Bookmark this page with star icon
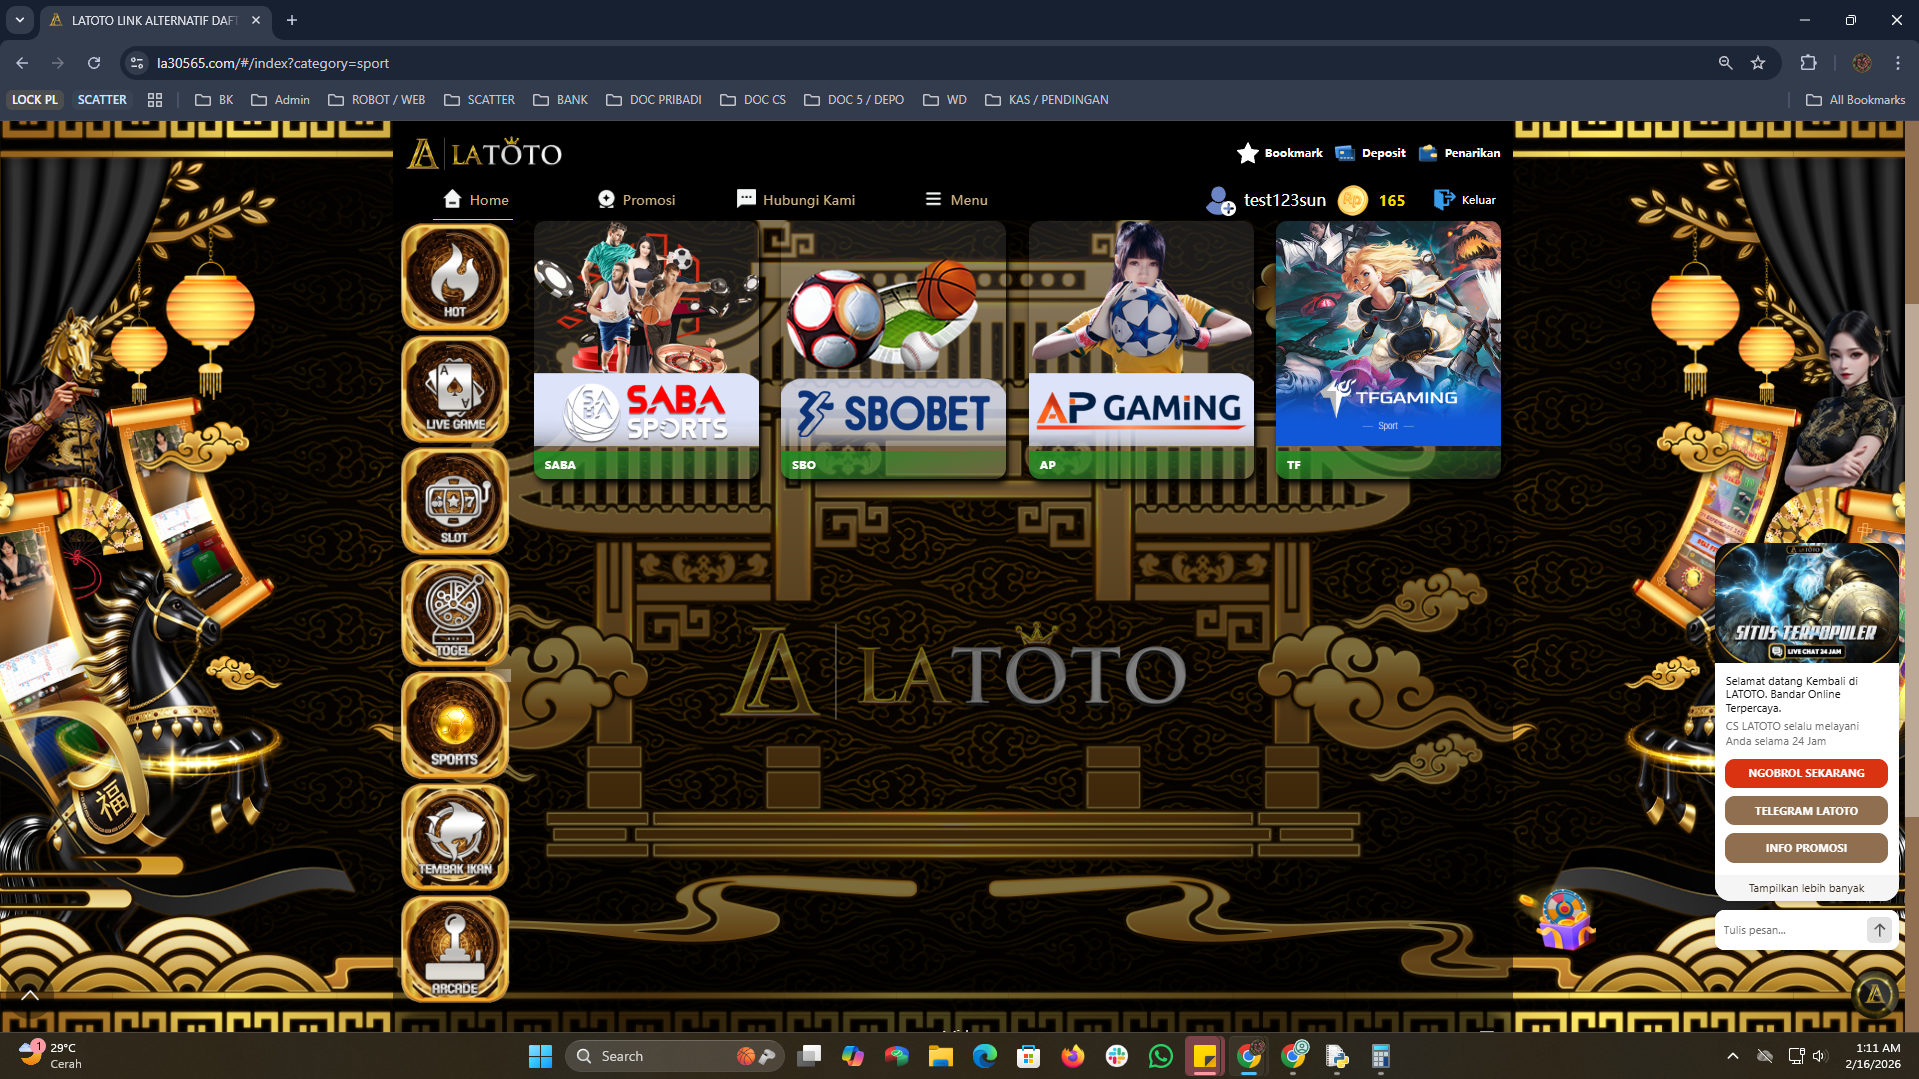The image size is (1919, 1079). tap(1758, 63)
